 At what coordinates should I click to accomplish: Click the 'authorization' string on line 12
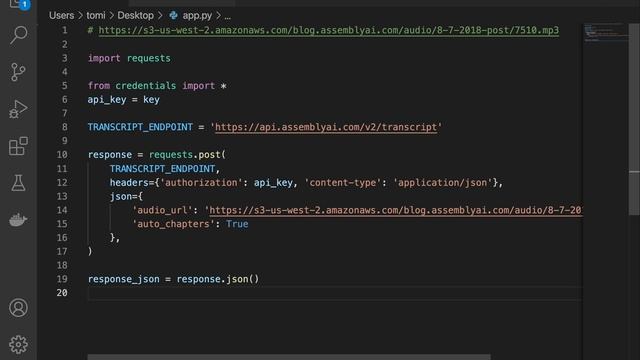pyautogui.click(x=201, y=182)
